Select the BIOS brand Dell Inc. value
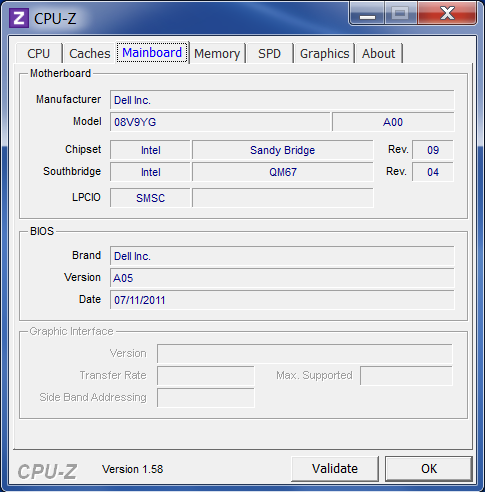486x492 pixels. (282, 256)
